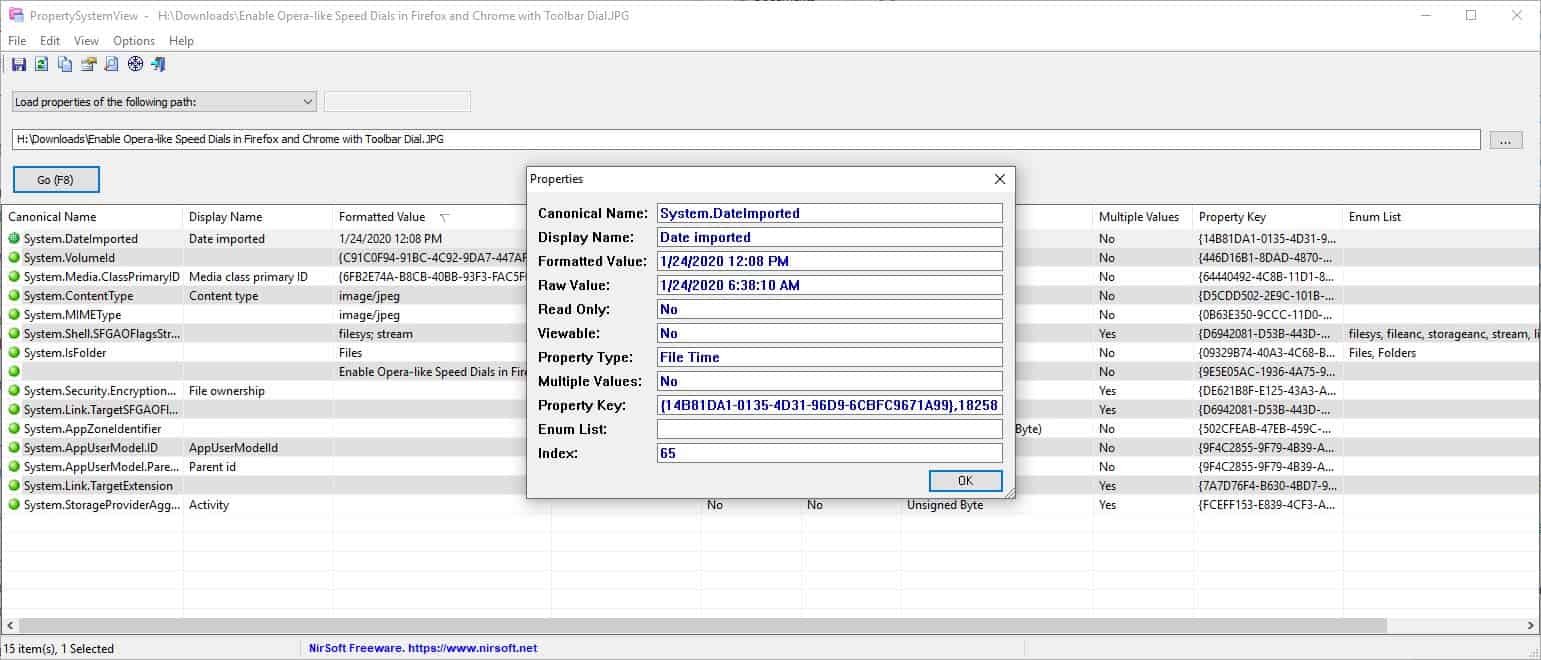Expand the path selection combo box arrow

pyautogui.click(x=306, y=101)
